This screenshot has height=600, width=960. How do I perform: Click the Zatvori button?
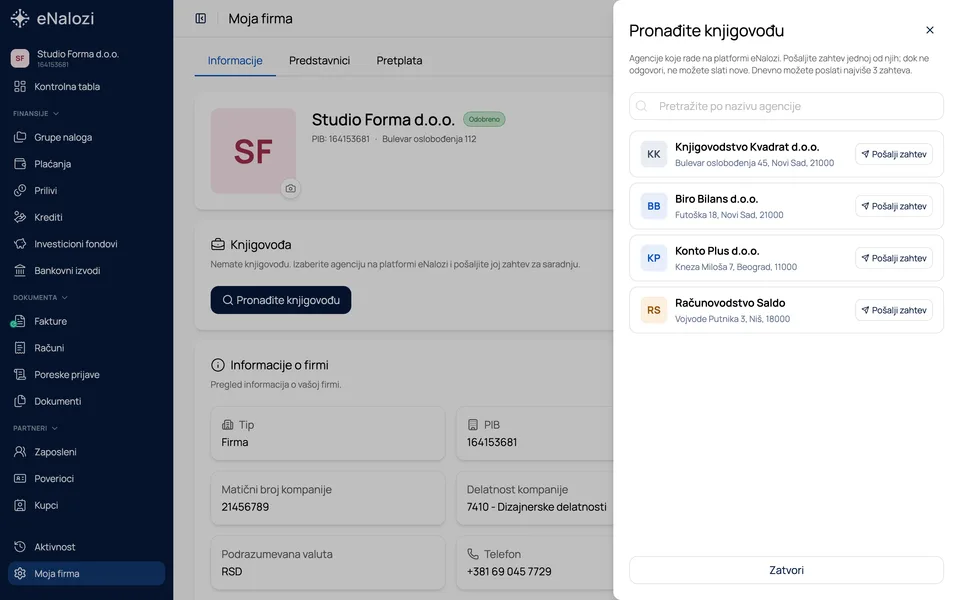pos(786,570)
